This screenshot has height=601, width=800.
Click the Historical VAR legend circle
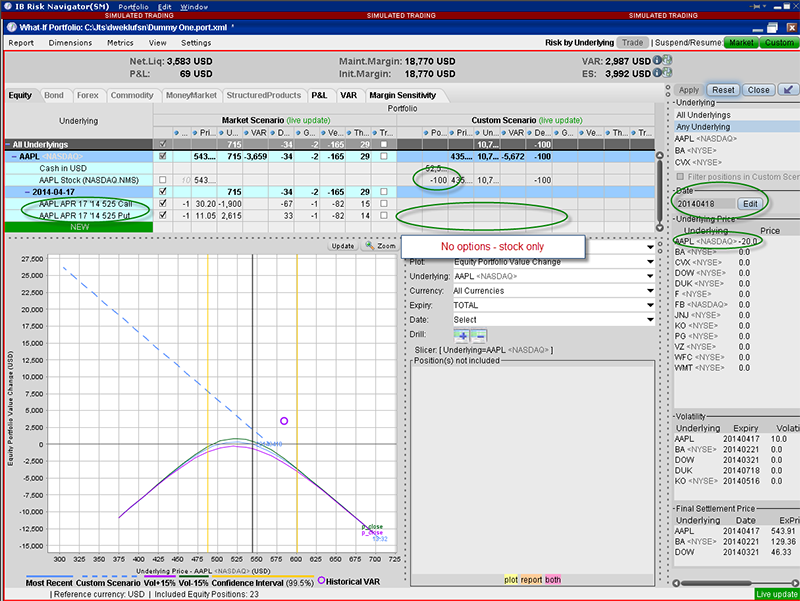click(321, 580)
